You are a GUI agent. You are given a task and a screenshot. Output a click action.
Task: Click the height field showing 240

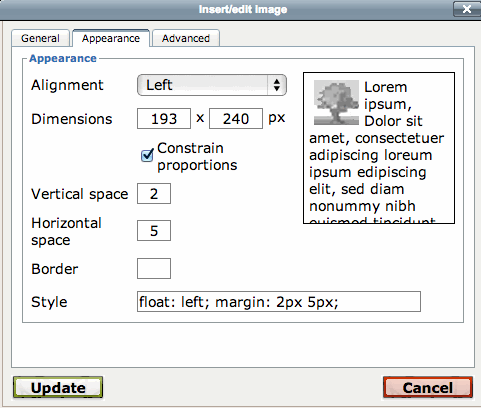tap(236, 118)
